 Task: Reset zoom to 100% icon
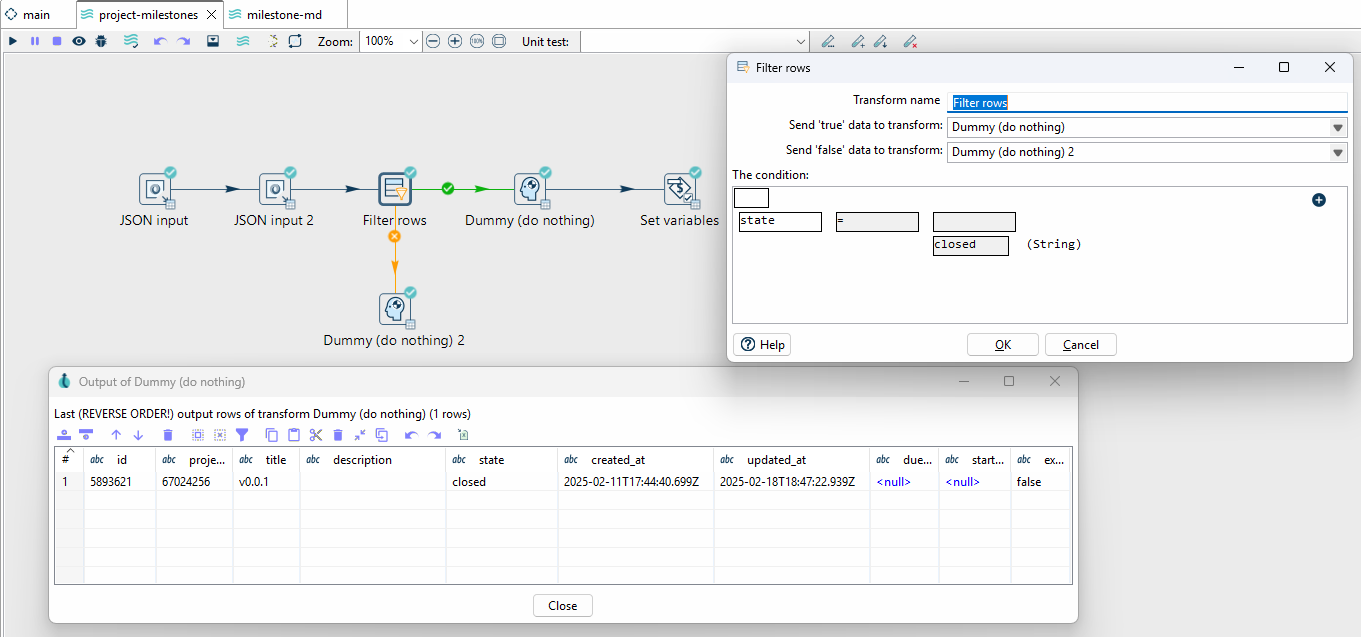pyautogui.click(x=477, y=41)
